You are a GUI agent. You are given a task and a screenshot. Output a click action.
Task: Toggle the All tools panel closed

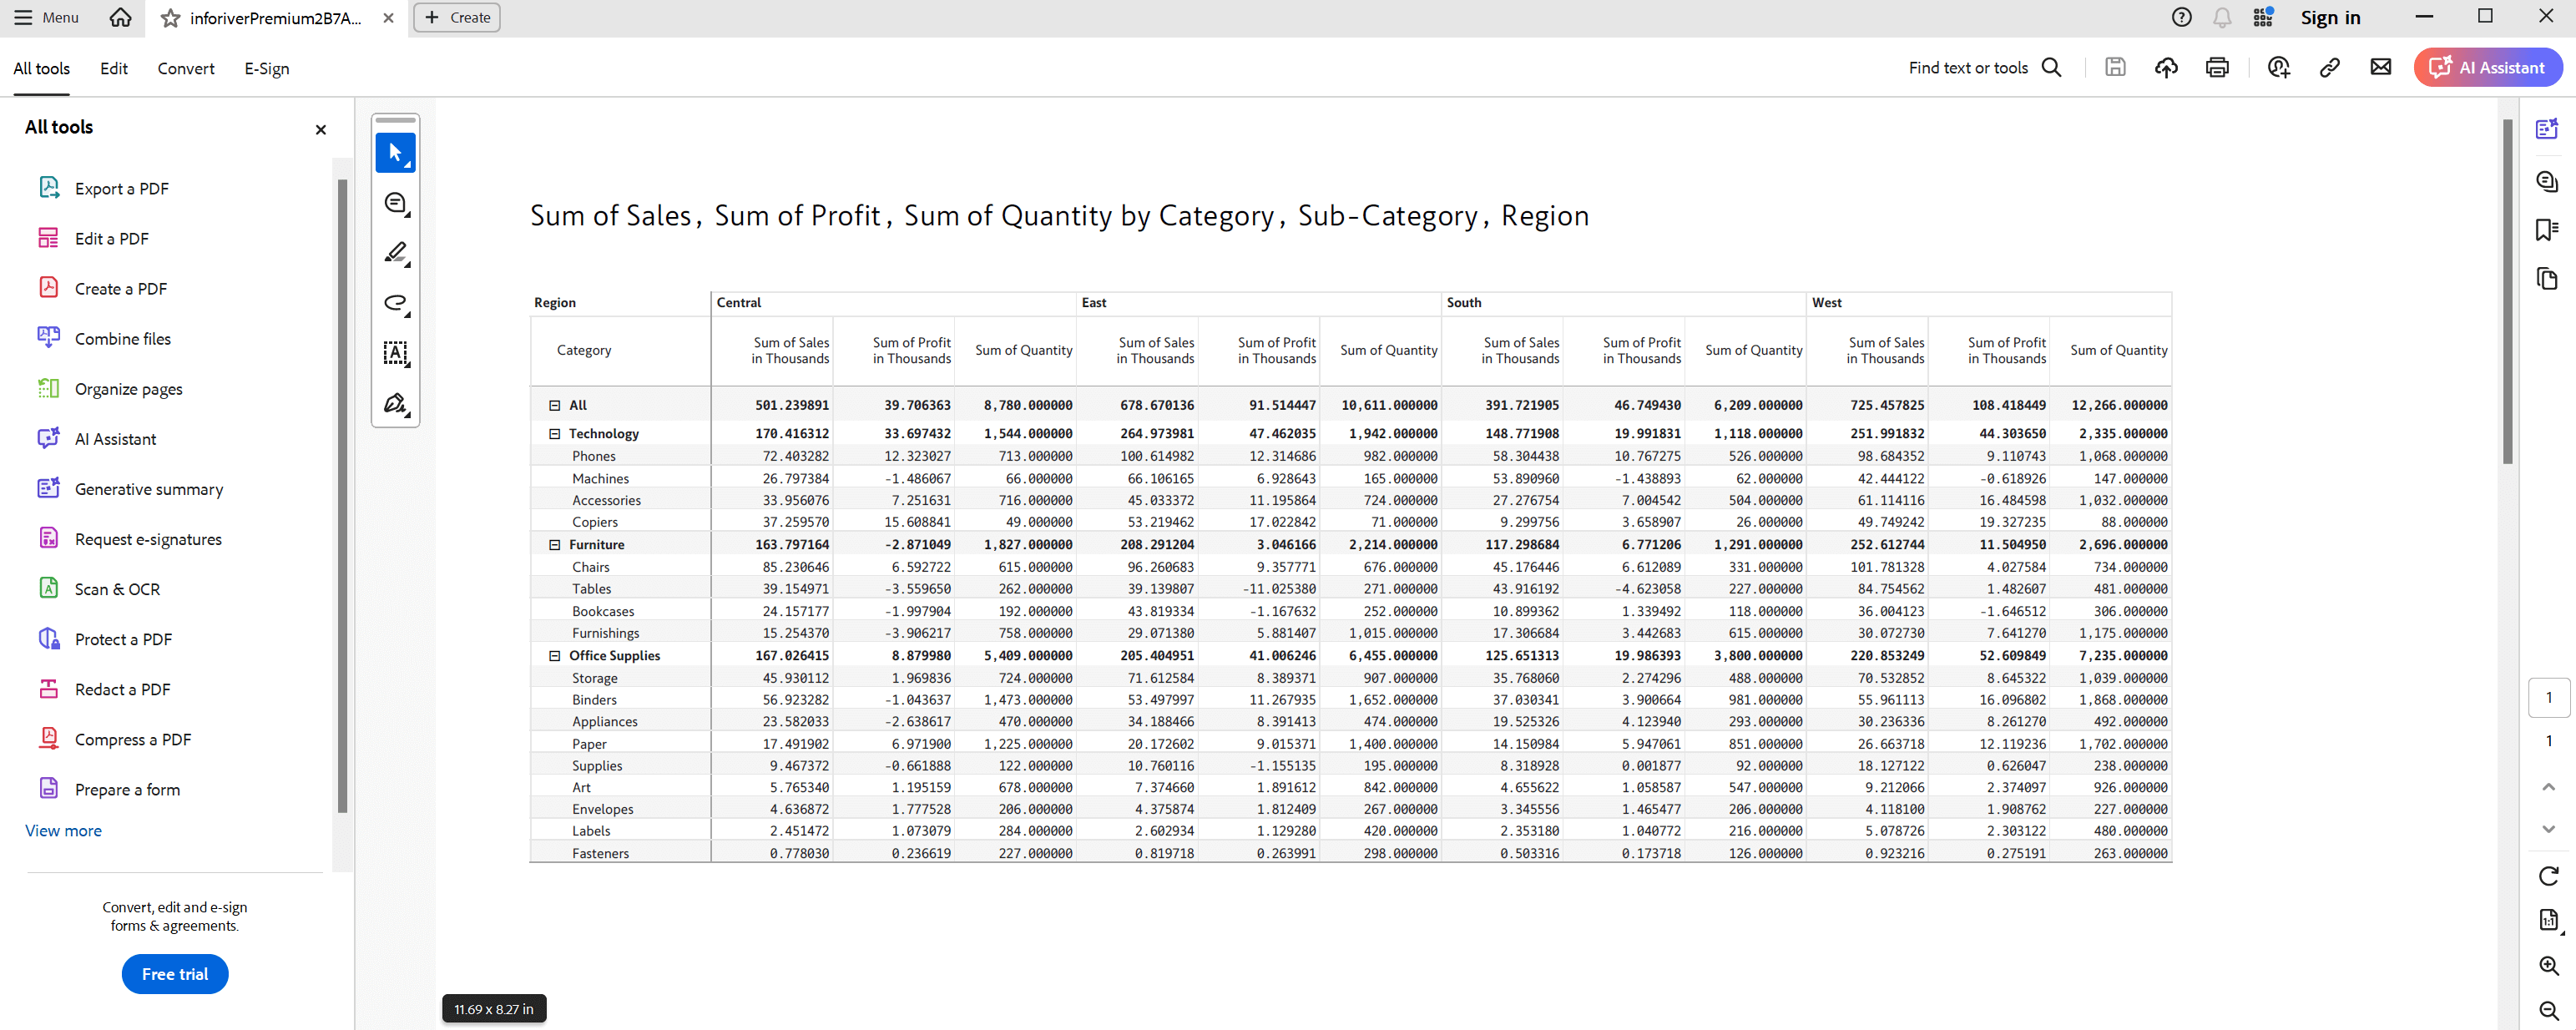coord(321,127)
